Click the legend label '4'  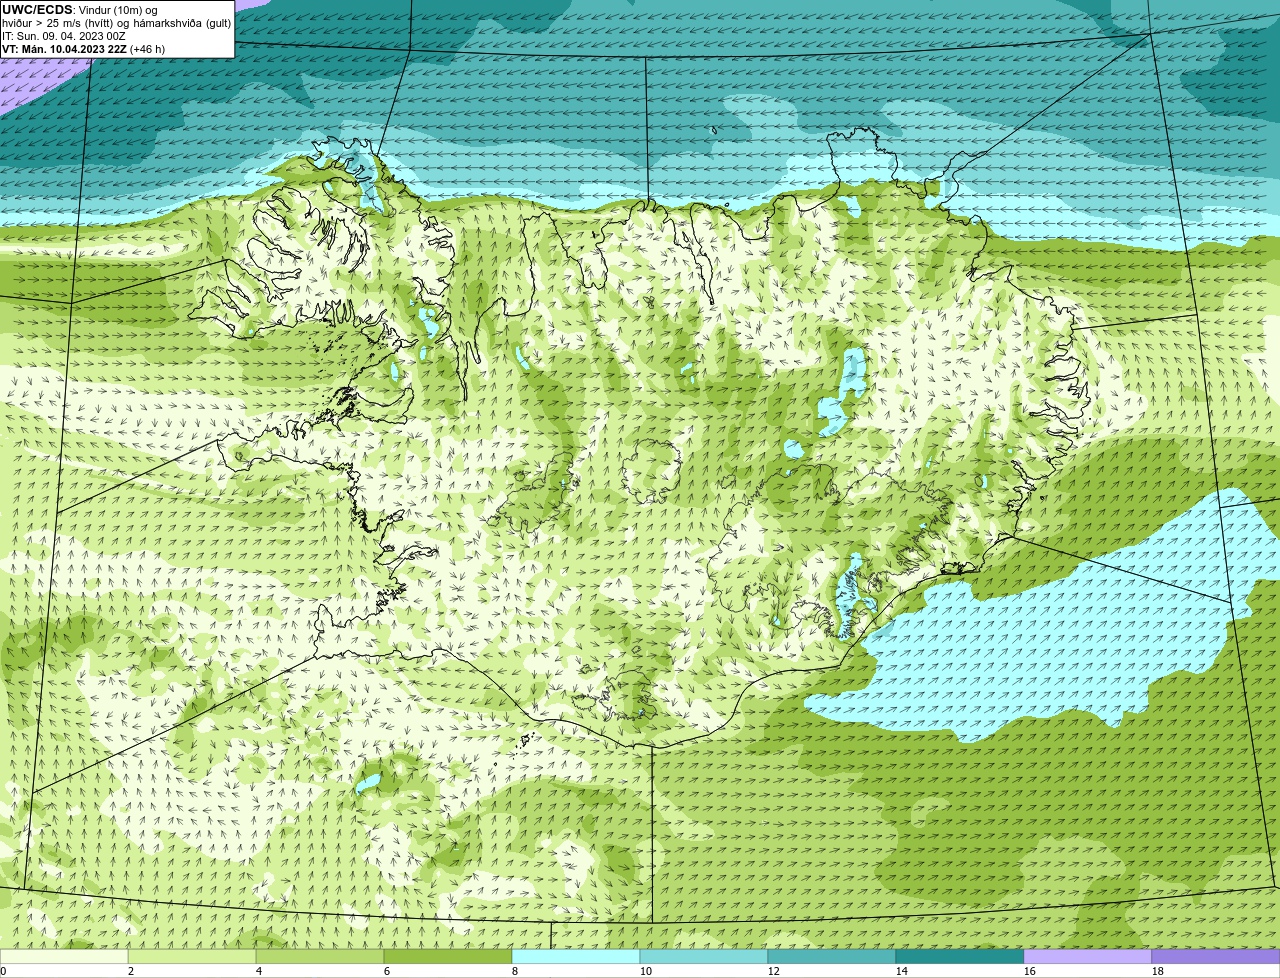[x=259, y=971]
